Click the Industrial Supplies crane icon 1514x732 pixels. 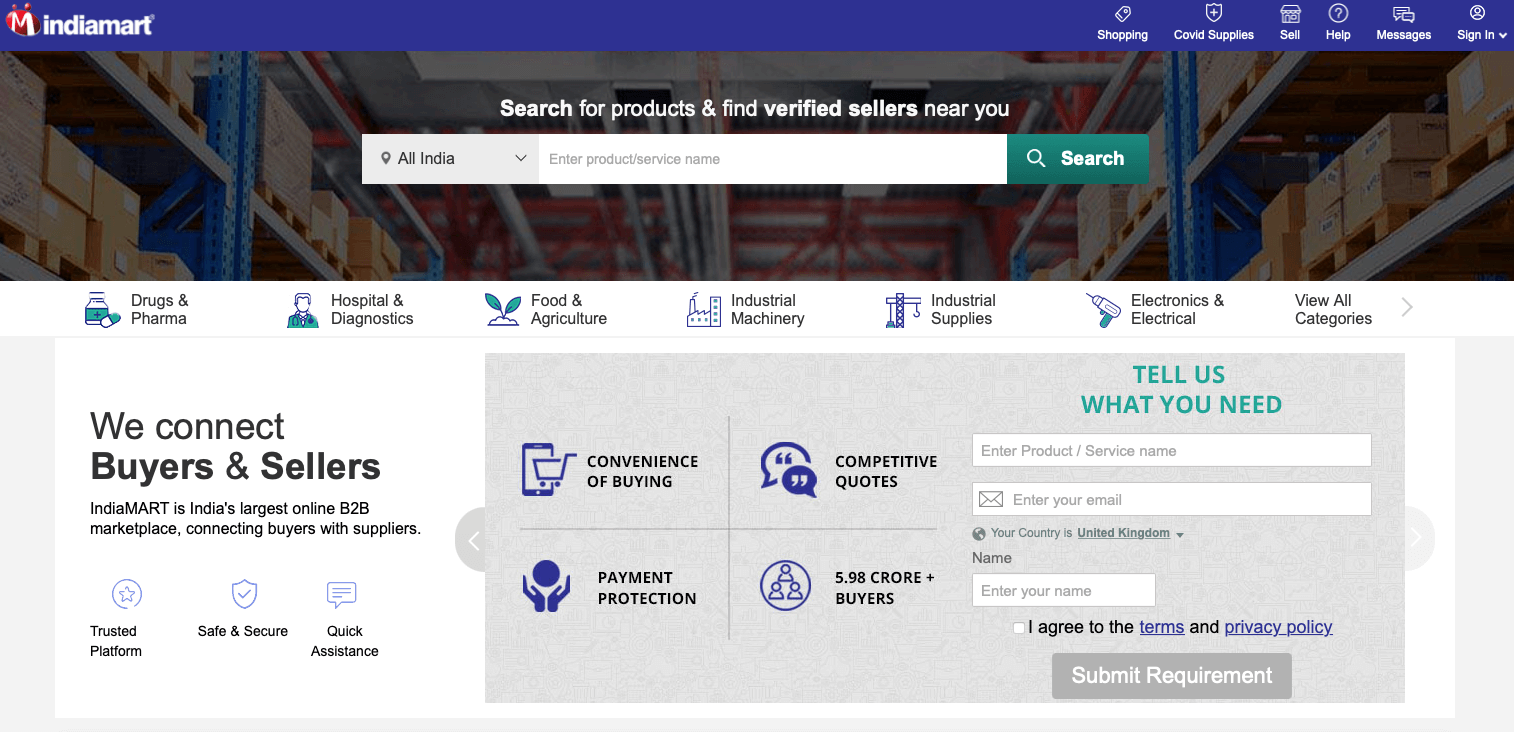coord(903,310)
